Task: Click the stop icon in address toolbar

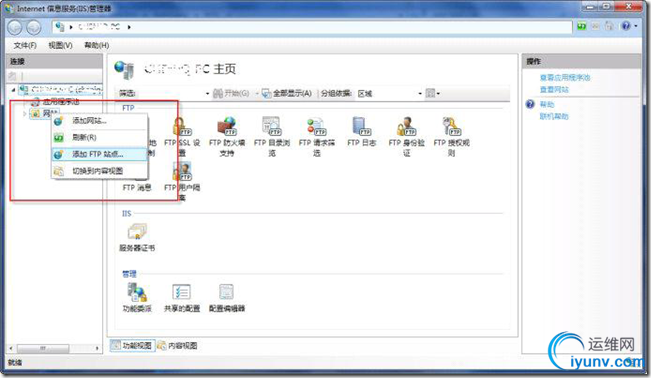Action: (595, 26)
